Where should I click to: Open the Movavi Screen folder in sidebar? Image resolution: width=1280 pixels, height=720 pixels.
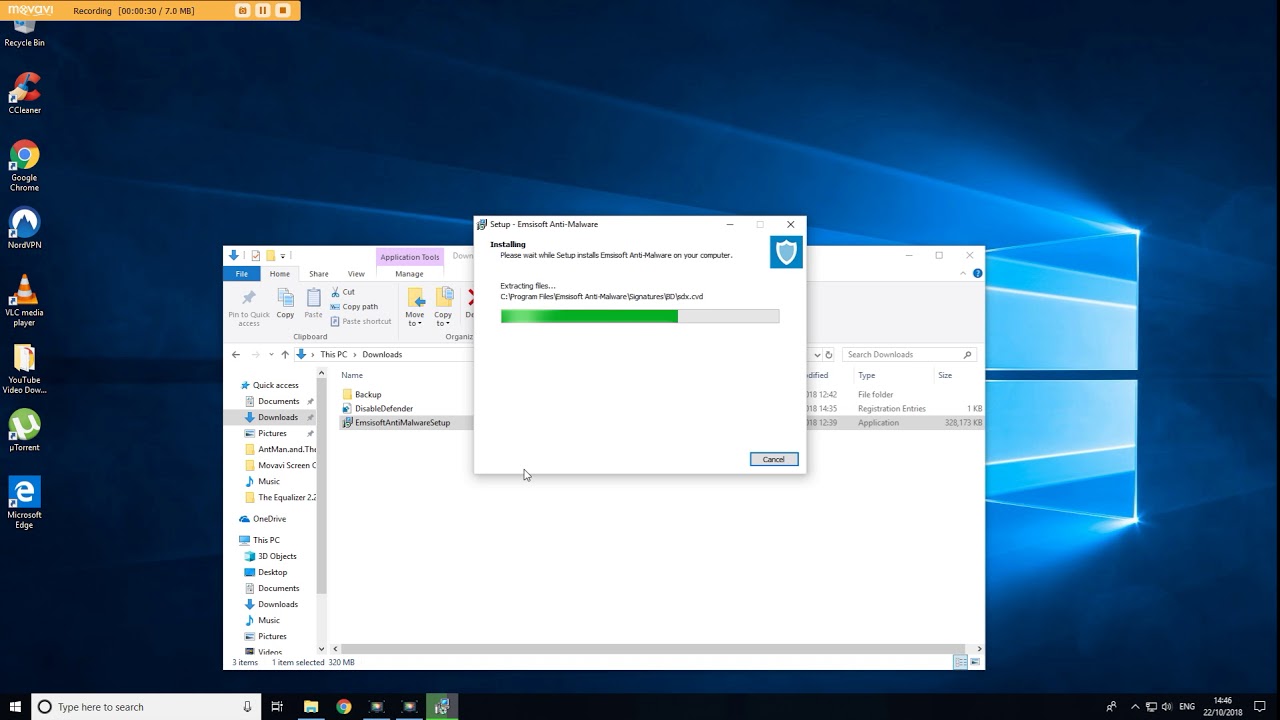pyautogui.click(x=287, y=465)
